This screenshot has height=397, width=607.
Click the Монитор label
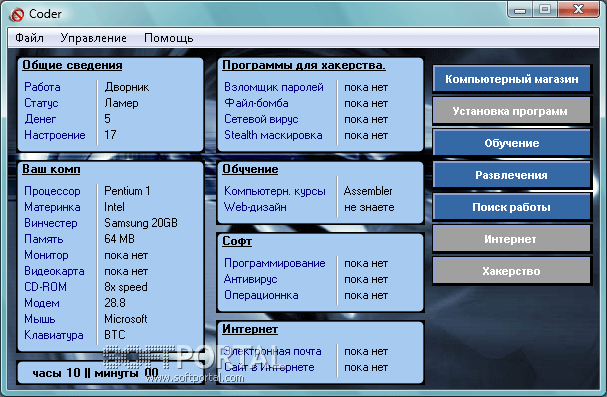tap(46, 255)
